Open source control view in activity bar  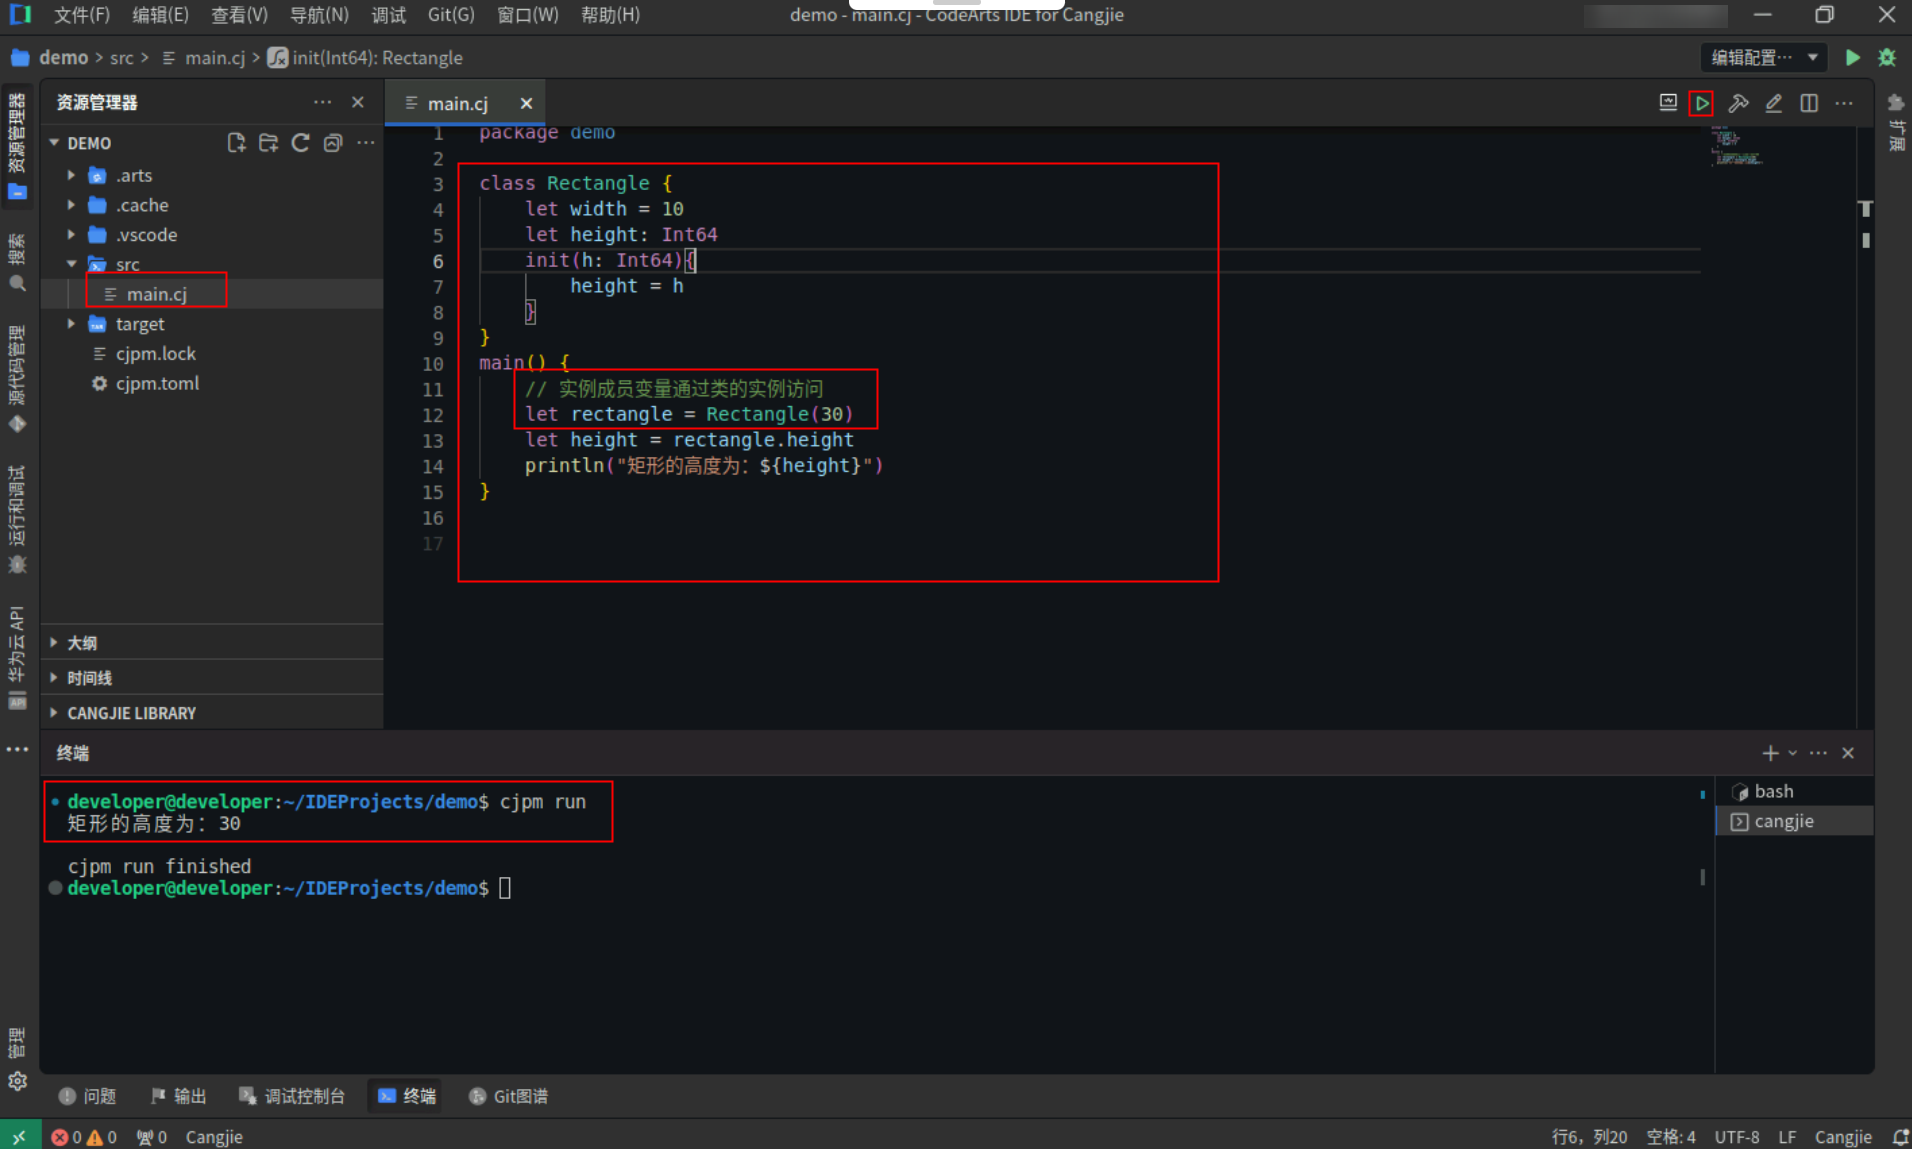[x=17, y=379]
